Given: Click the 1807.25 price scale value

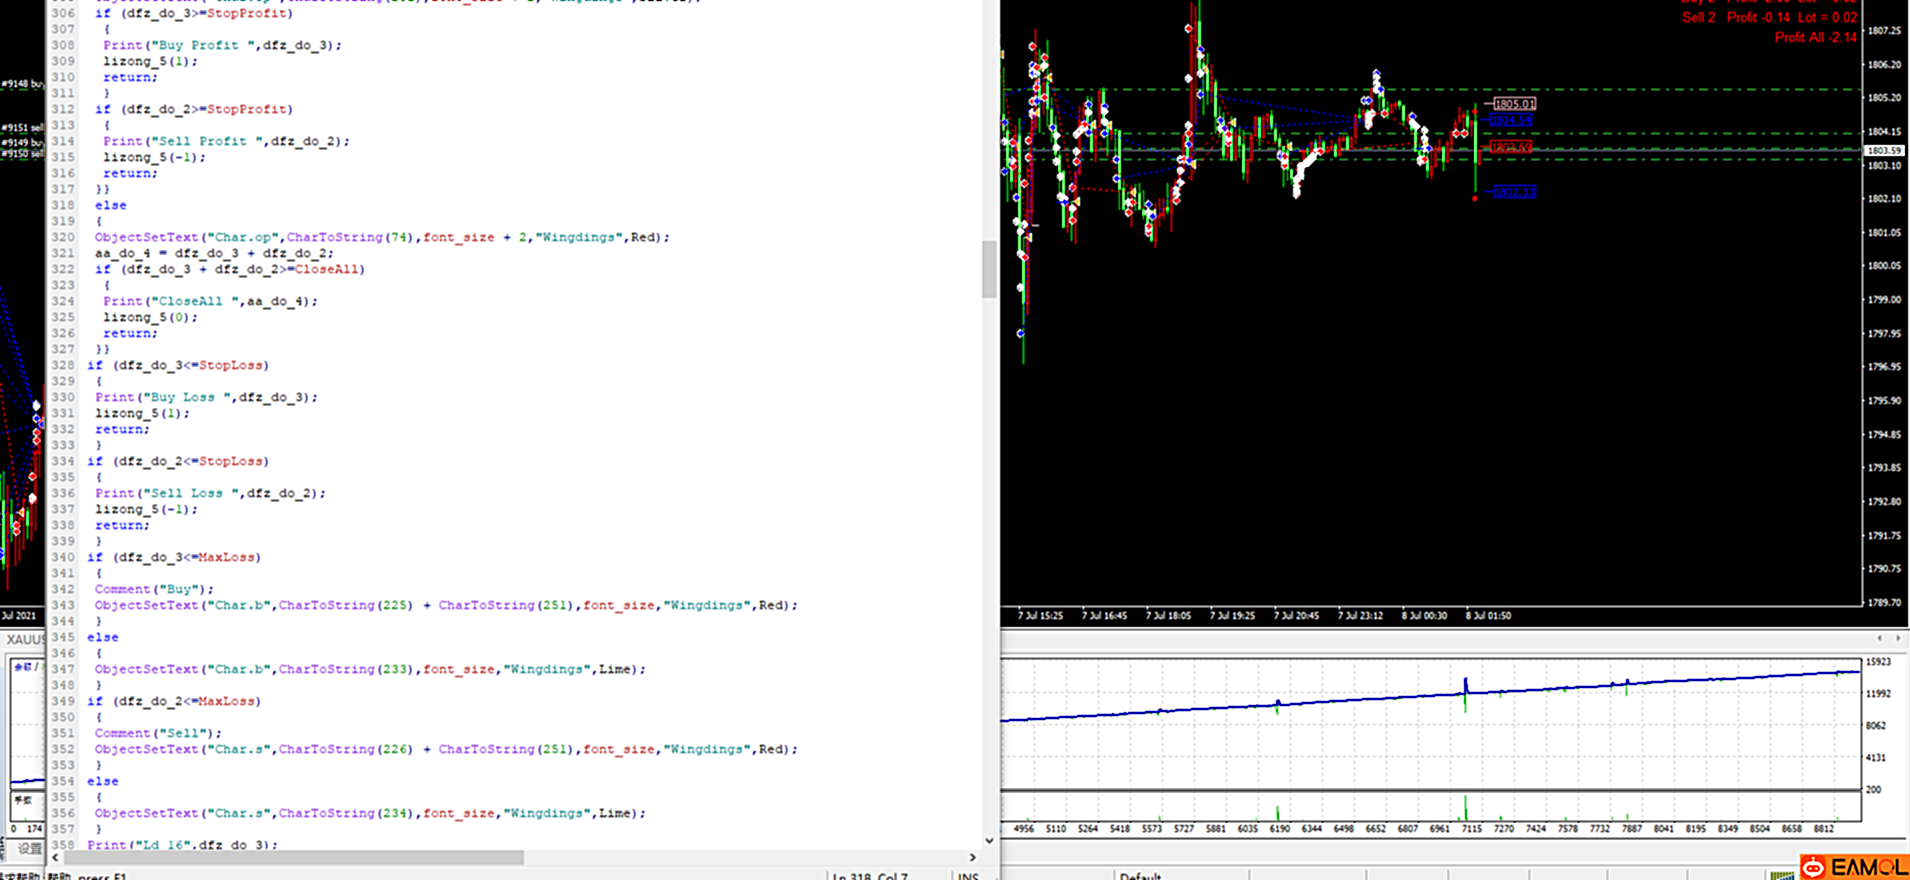Looking at the screenshot, I should coord(1884,31).
